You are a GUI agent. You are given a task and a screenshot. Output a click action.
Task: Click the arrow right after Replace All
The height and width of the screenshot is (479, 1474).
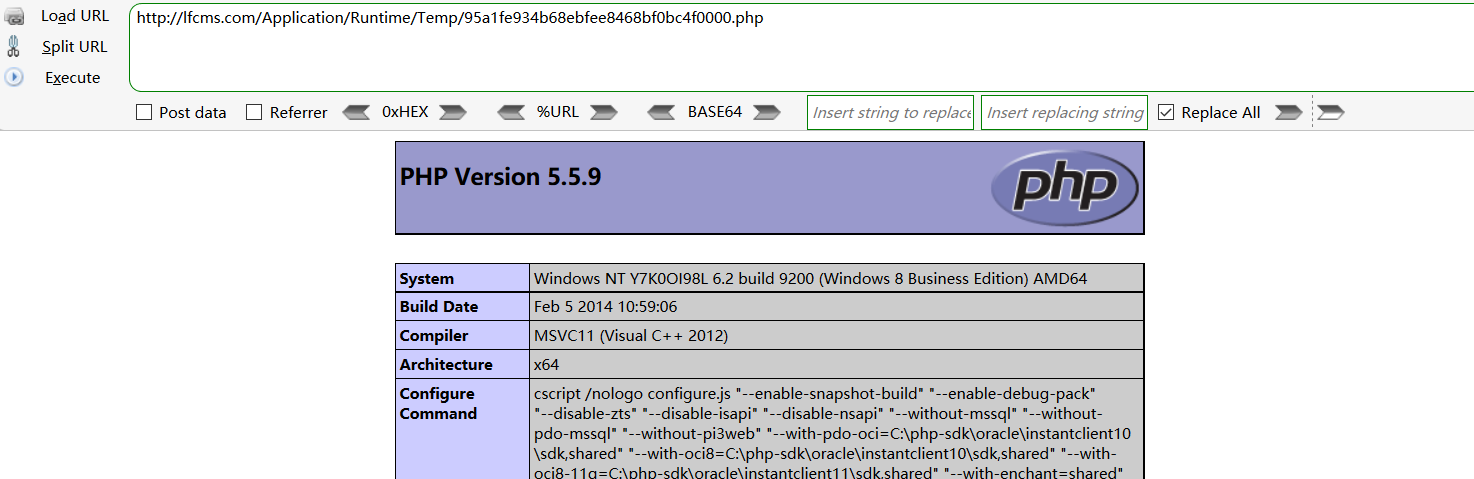(x=1288, y=112)
